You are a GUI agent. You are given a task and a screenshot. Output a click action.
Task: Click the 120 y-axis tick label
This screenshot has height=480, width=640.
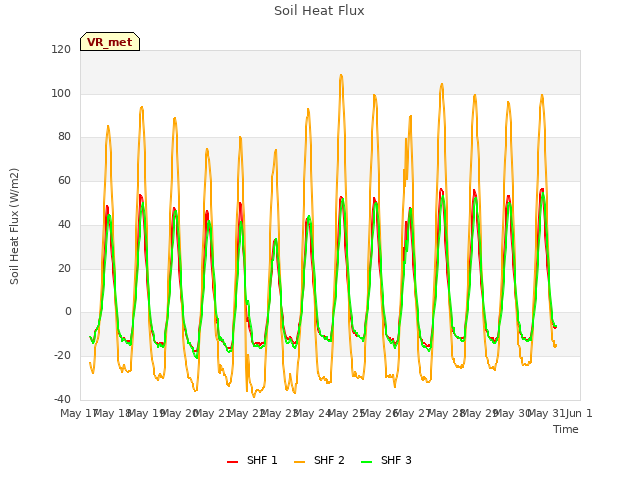coord(61,49)
